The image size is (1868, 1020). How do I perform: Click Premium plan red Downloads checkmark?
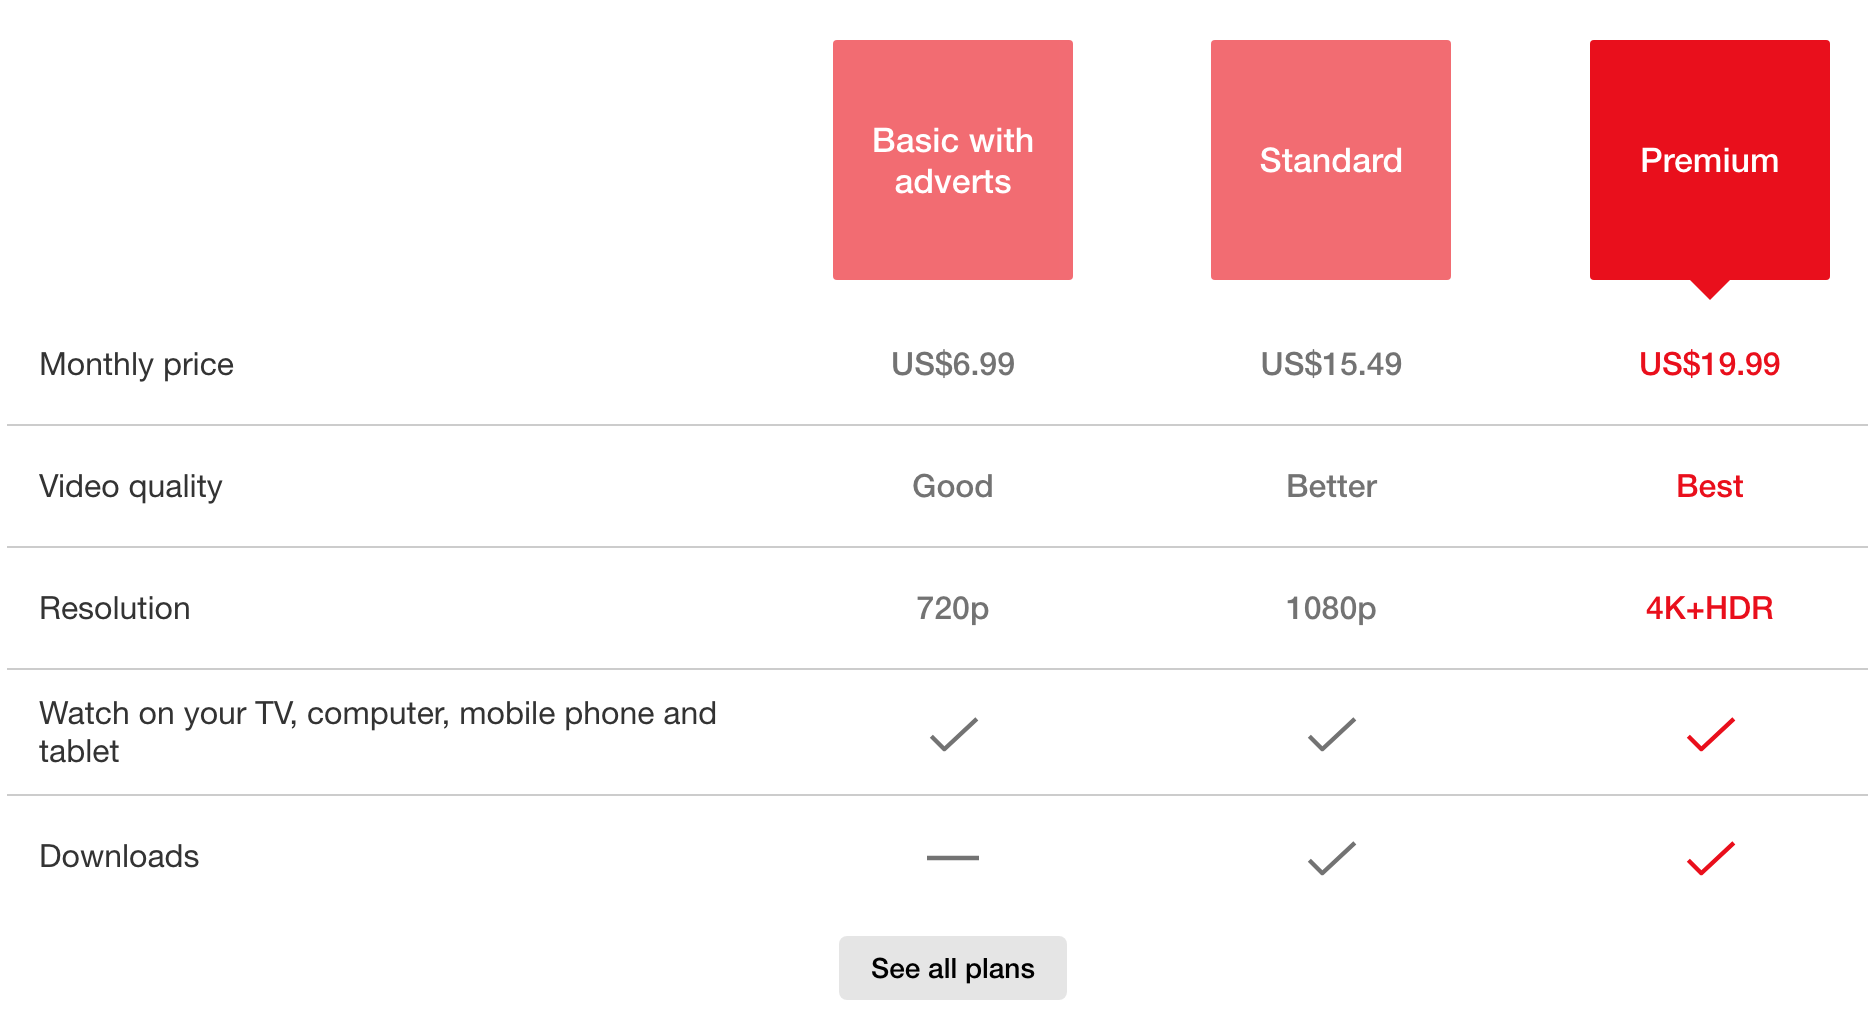1710,857
